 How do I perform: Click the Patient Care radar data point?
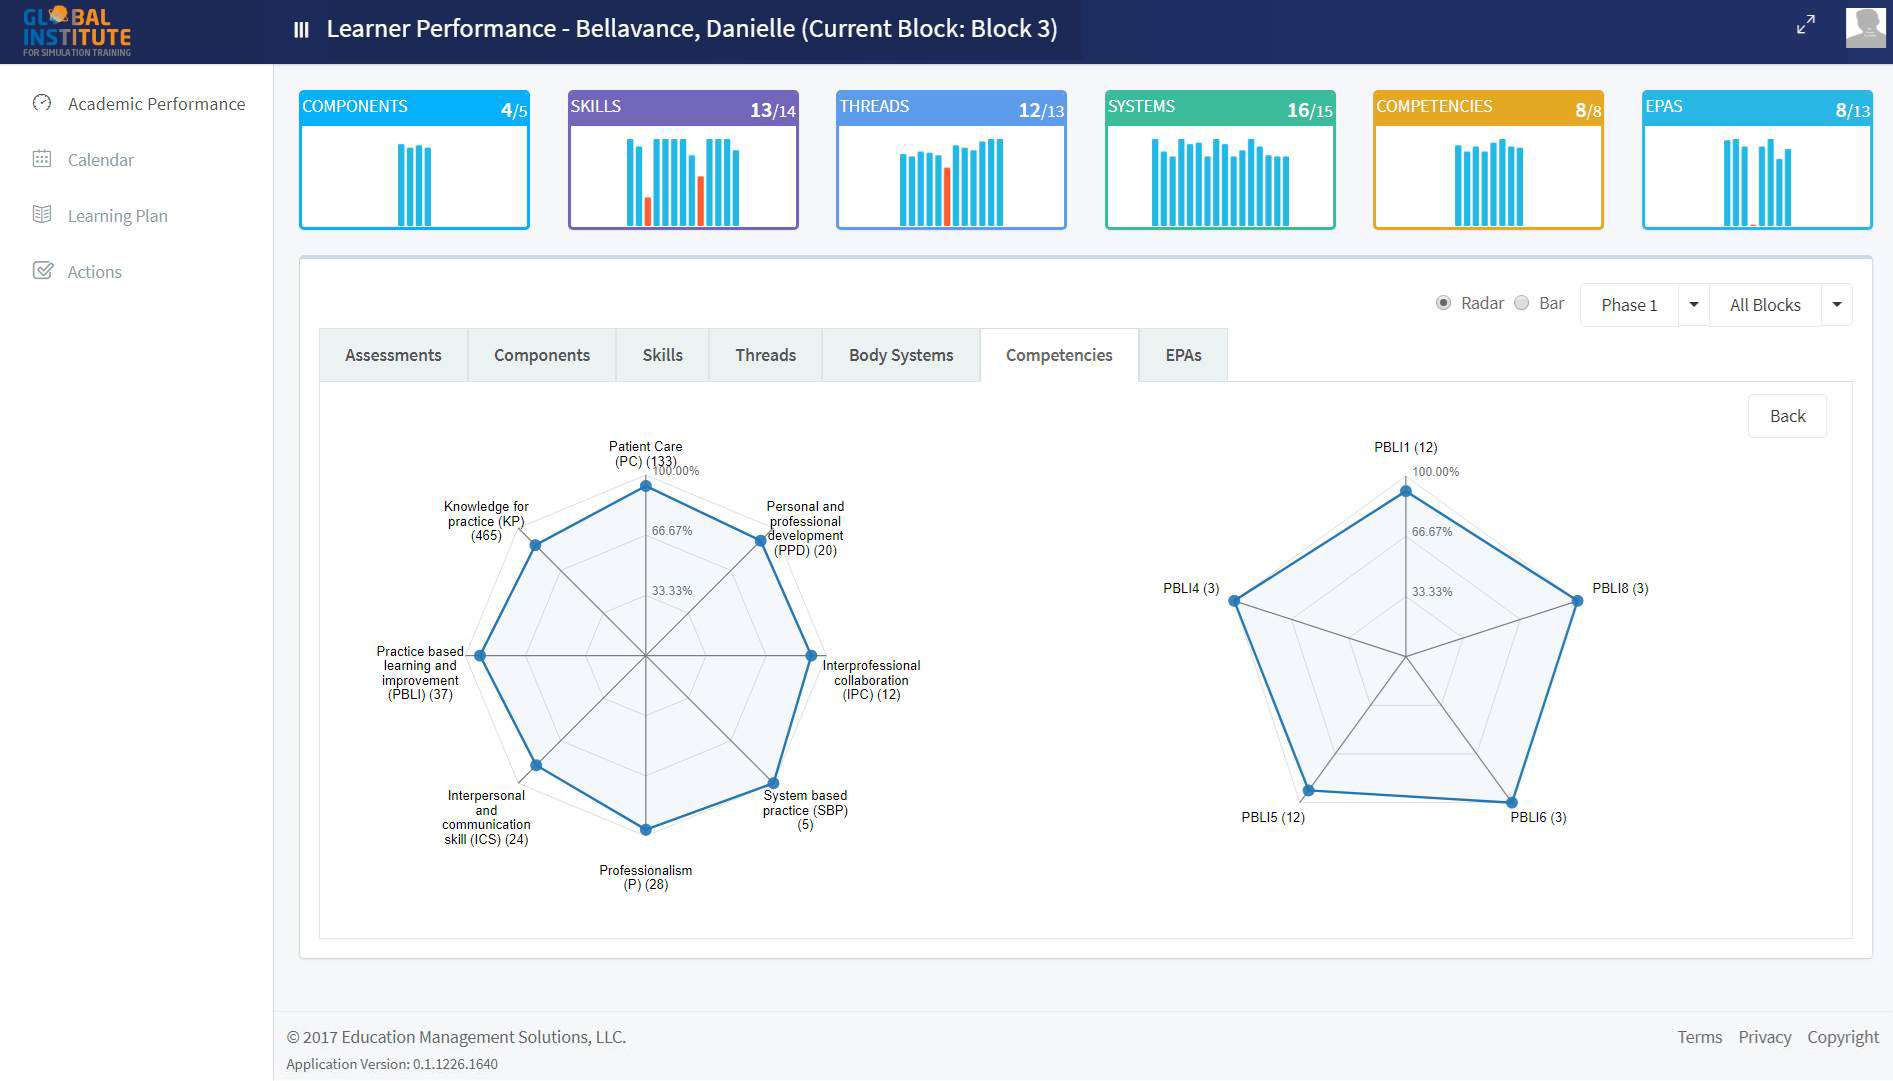tap(646, 486)
